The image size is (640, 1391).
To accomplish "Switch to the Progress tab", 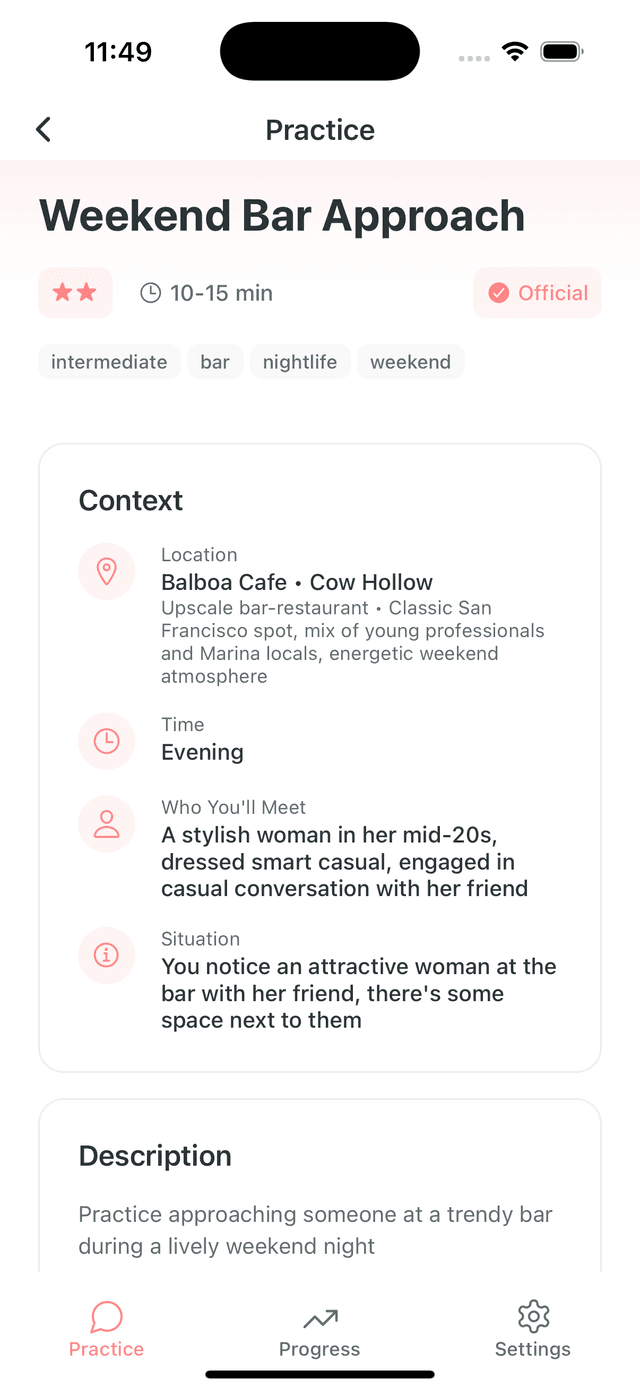I will 320,1330.
